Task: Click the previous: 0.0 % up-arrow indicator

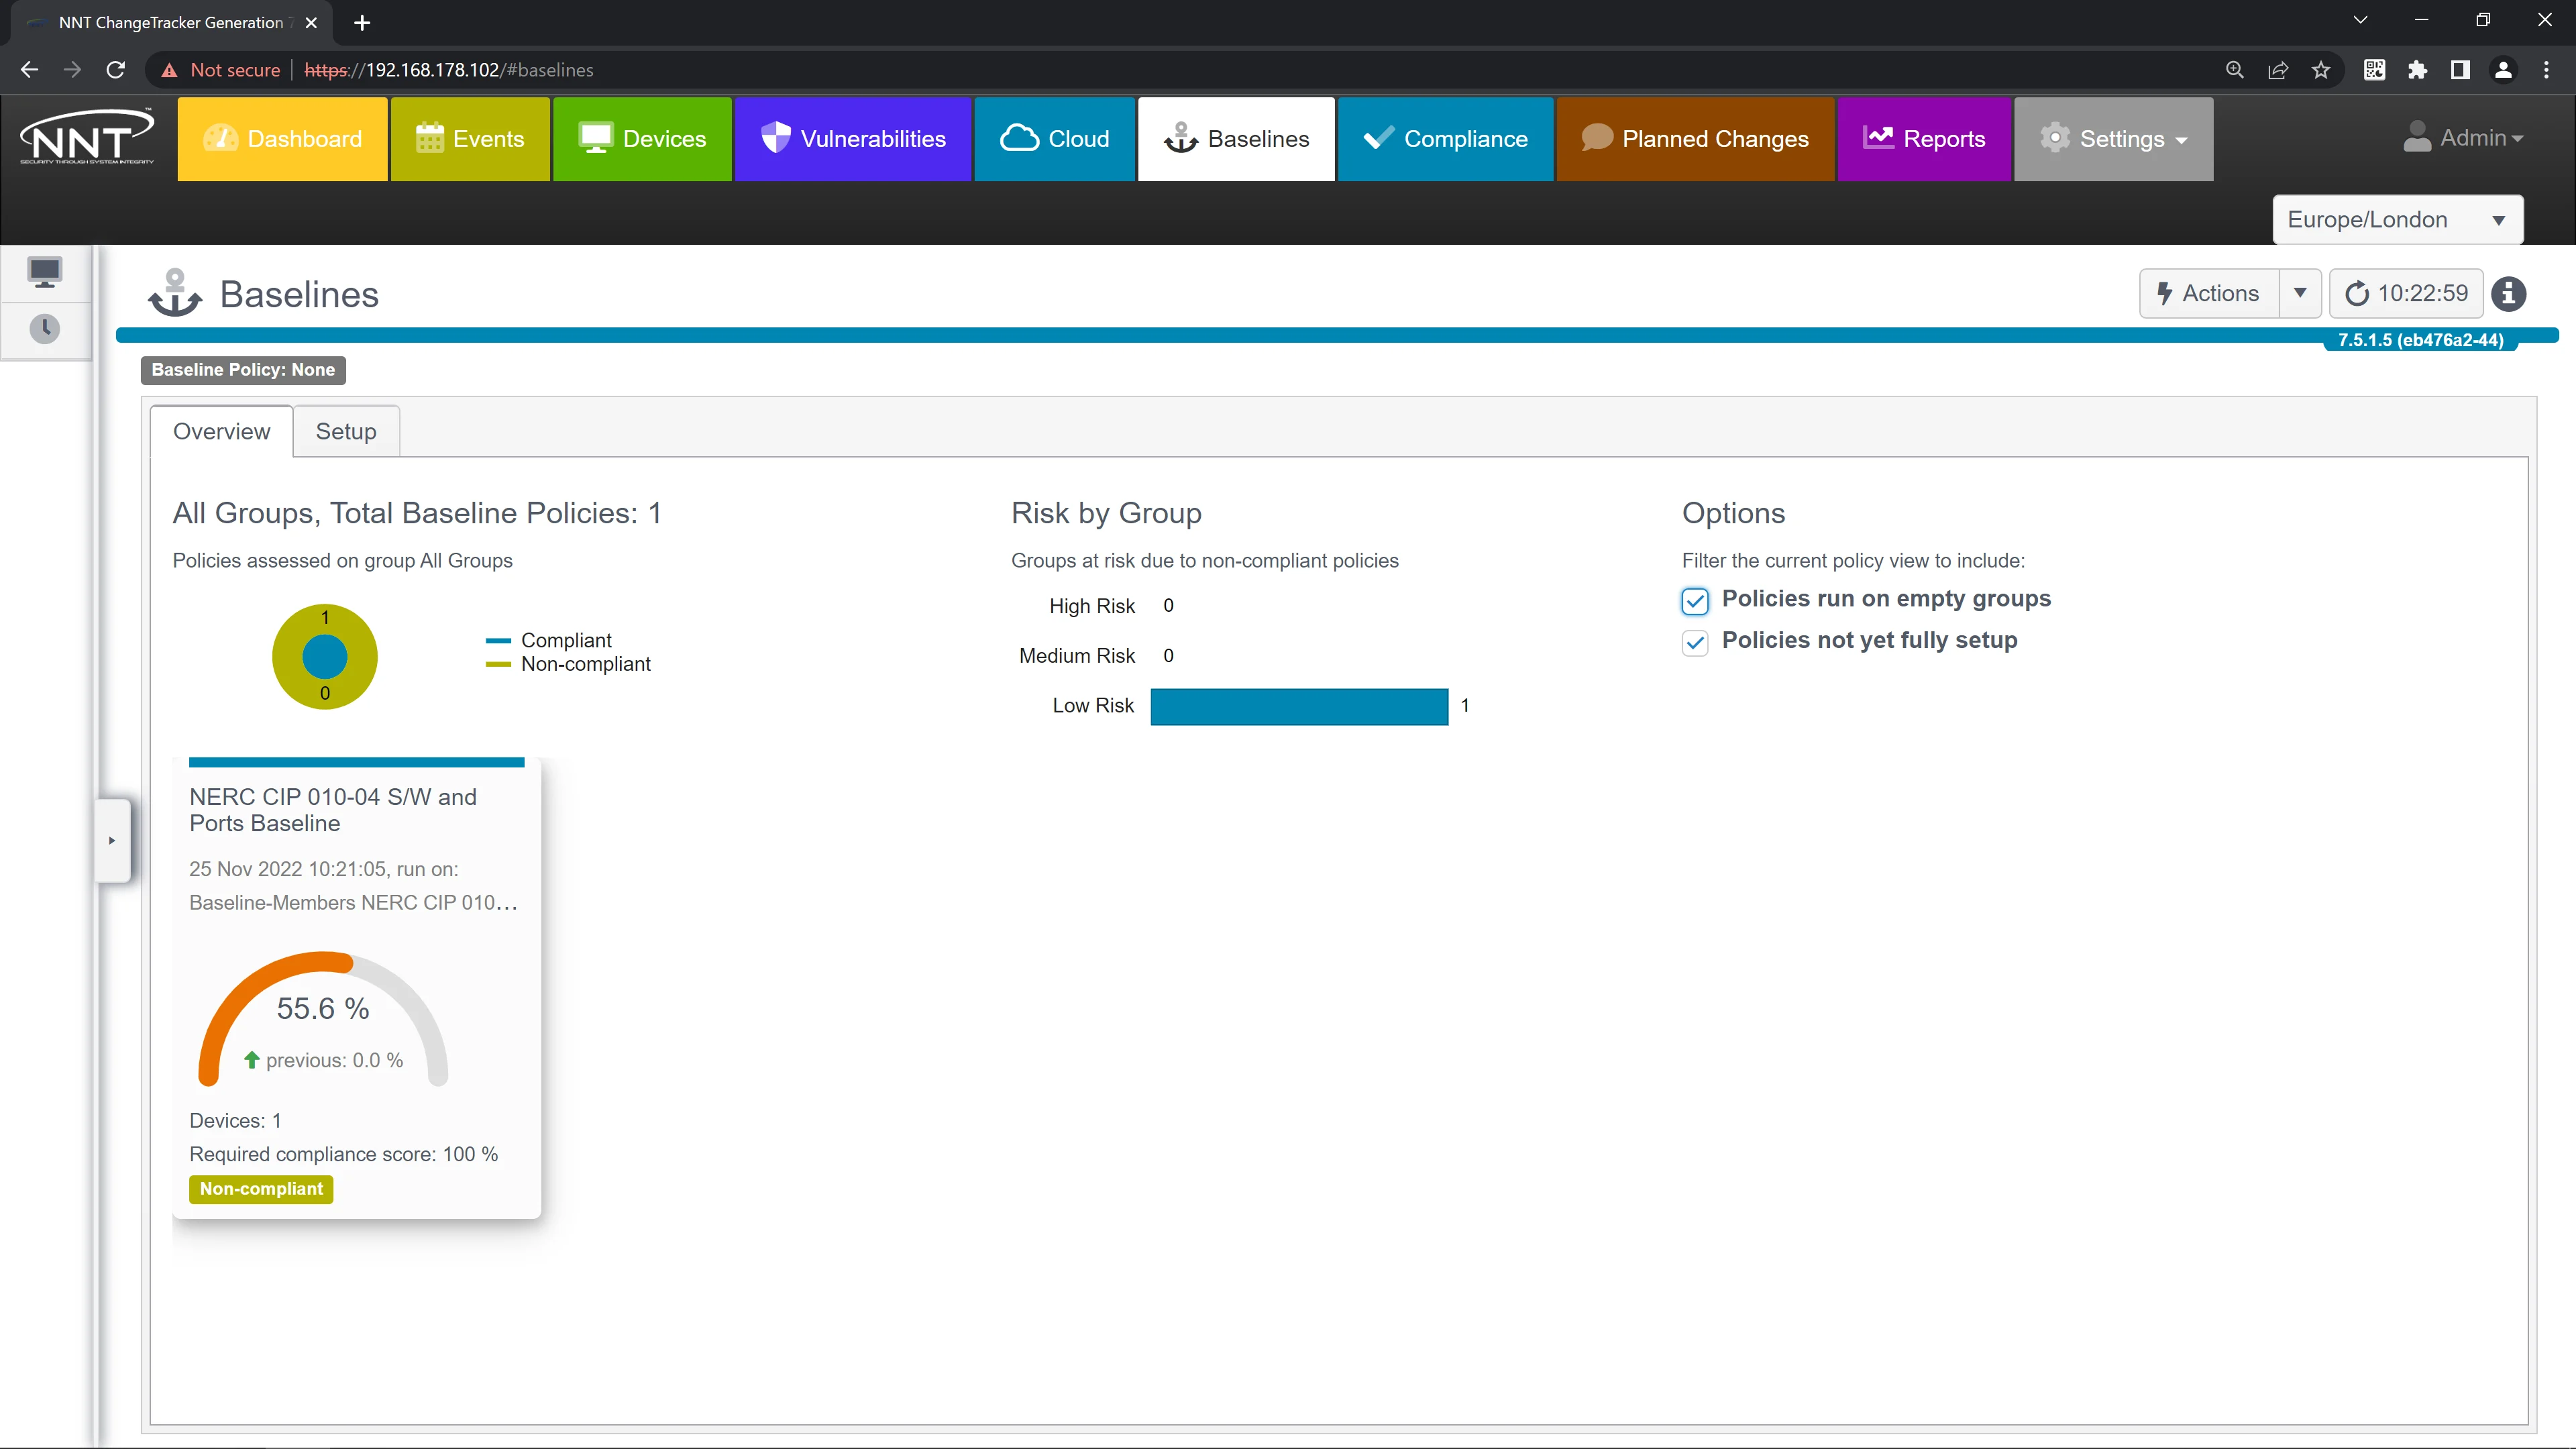Action: tap(252, 1060)
